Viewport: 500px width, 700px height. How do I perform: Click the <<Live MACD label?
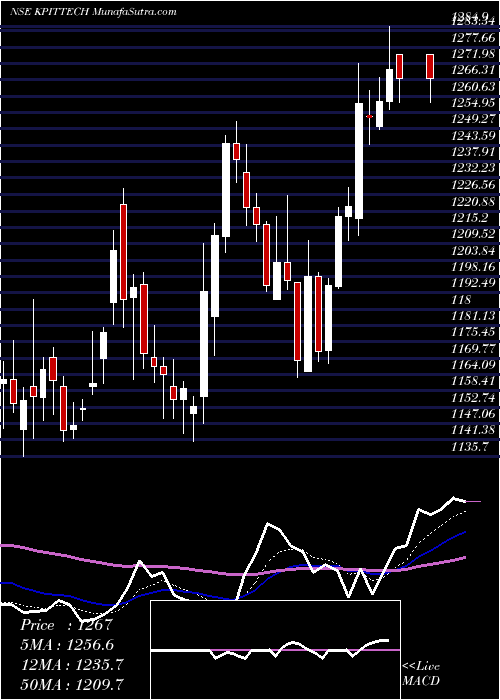pos(421,674)
